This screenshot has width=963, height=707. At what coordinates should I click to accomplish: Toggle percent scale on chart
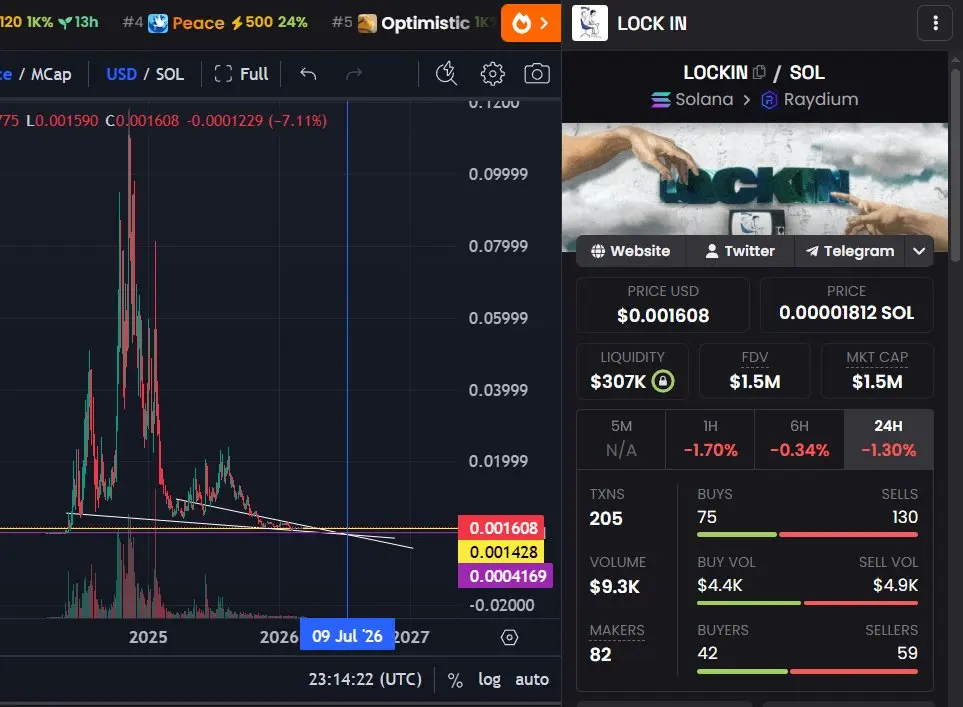[455, 680]
